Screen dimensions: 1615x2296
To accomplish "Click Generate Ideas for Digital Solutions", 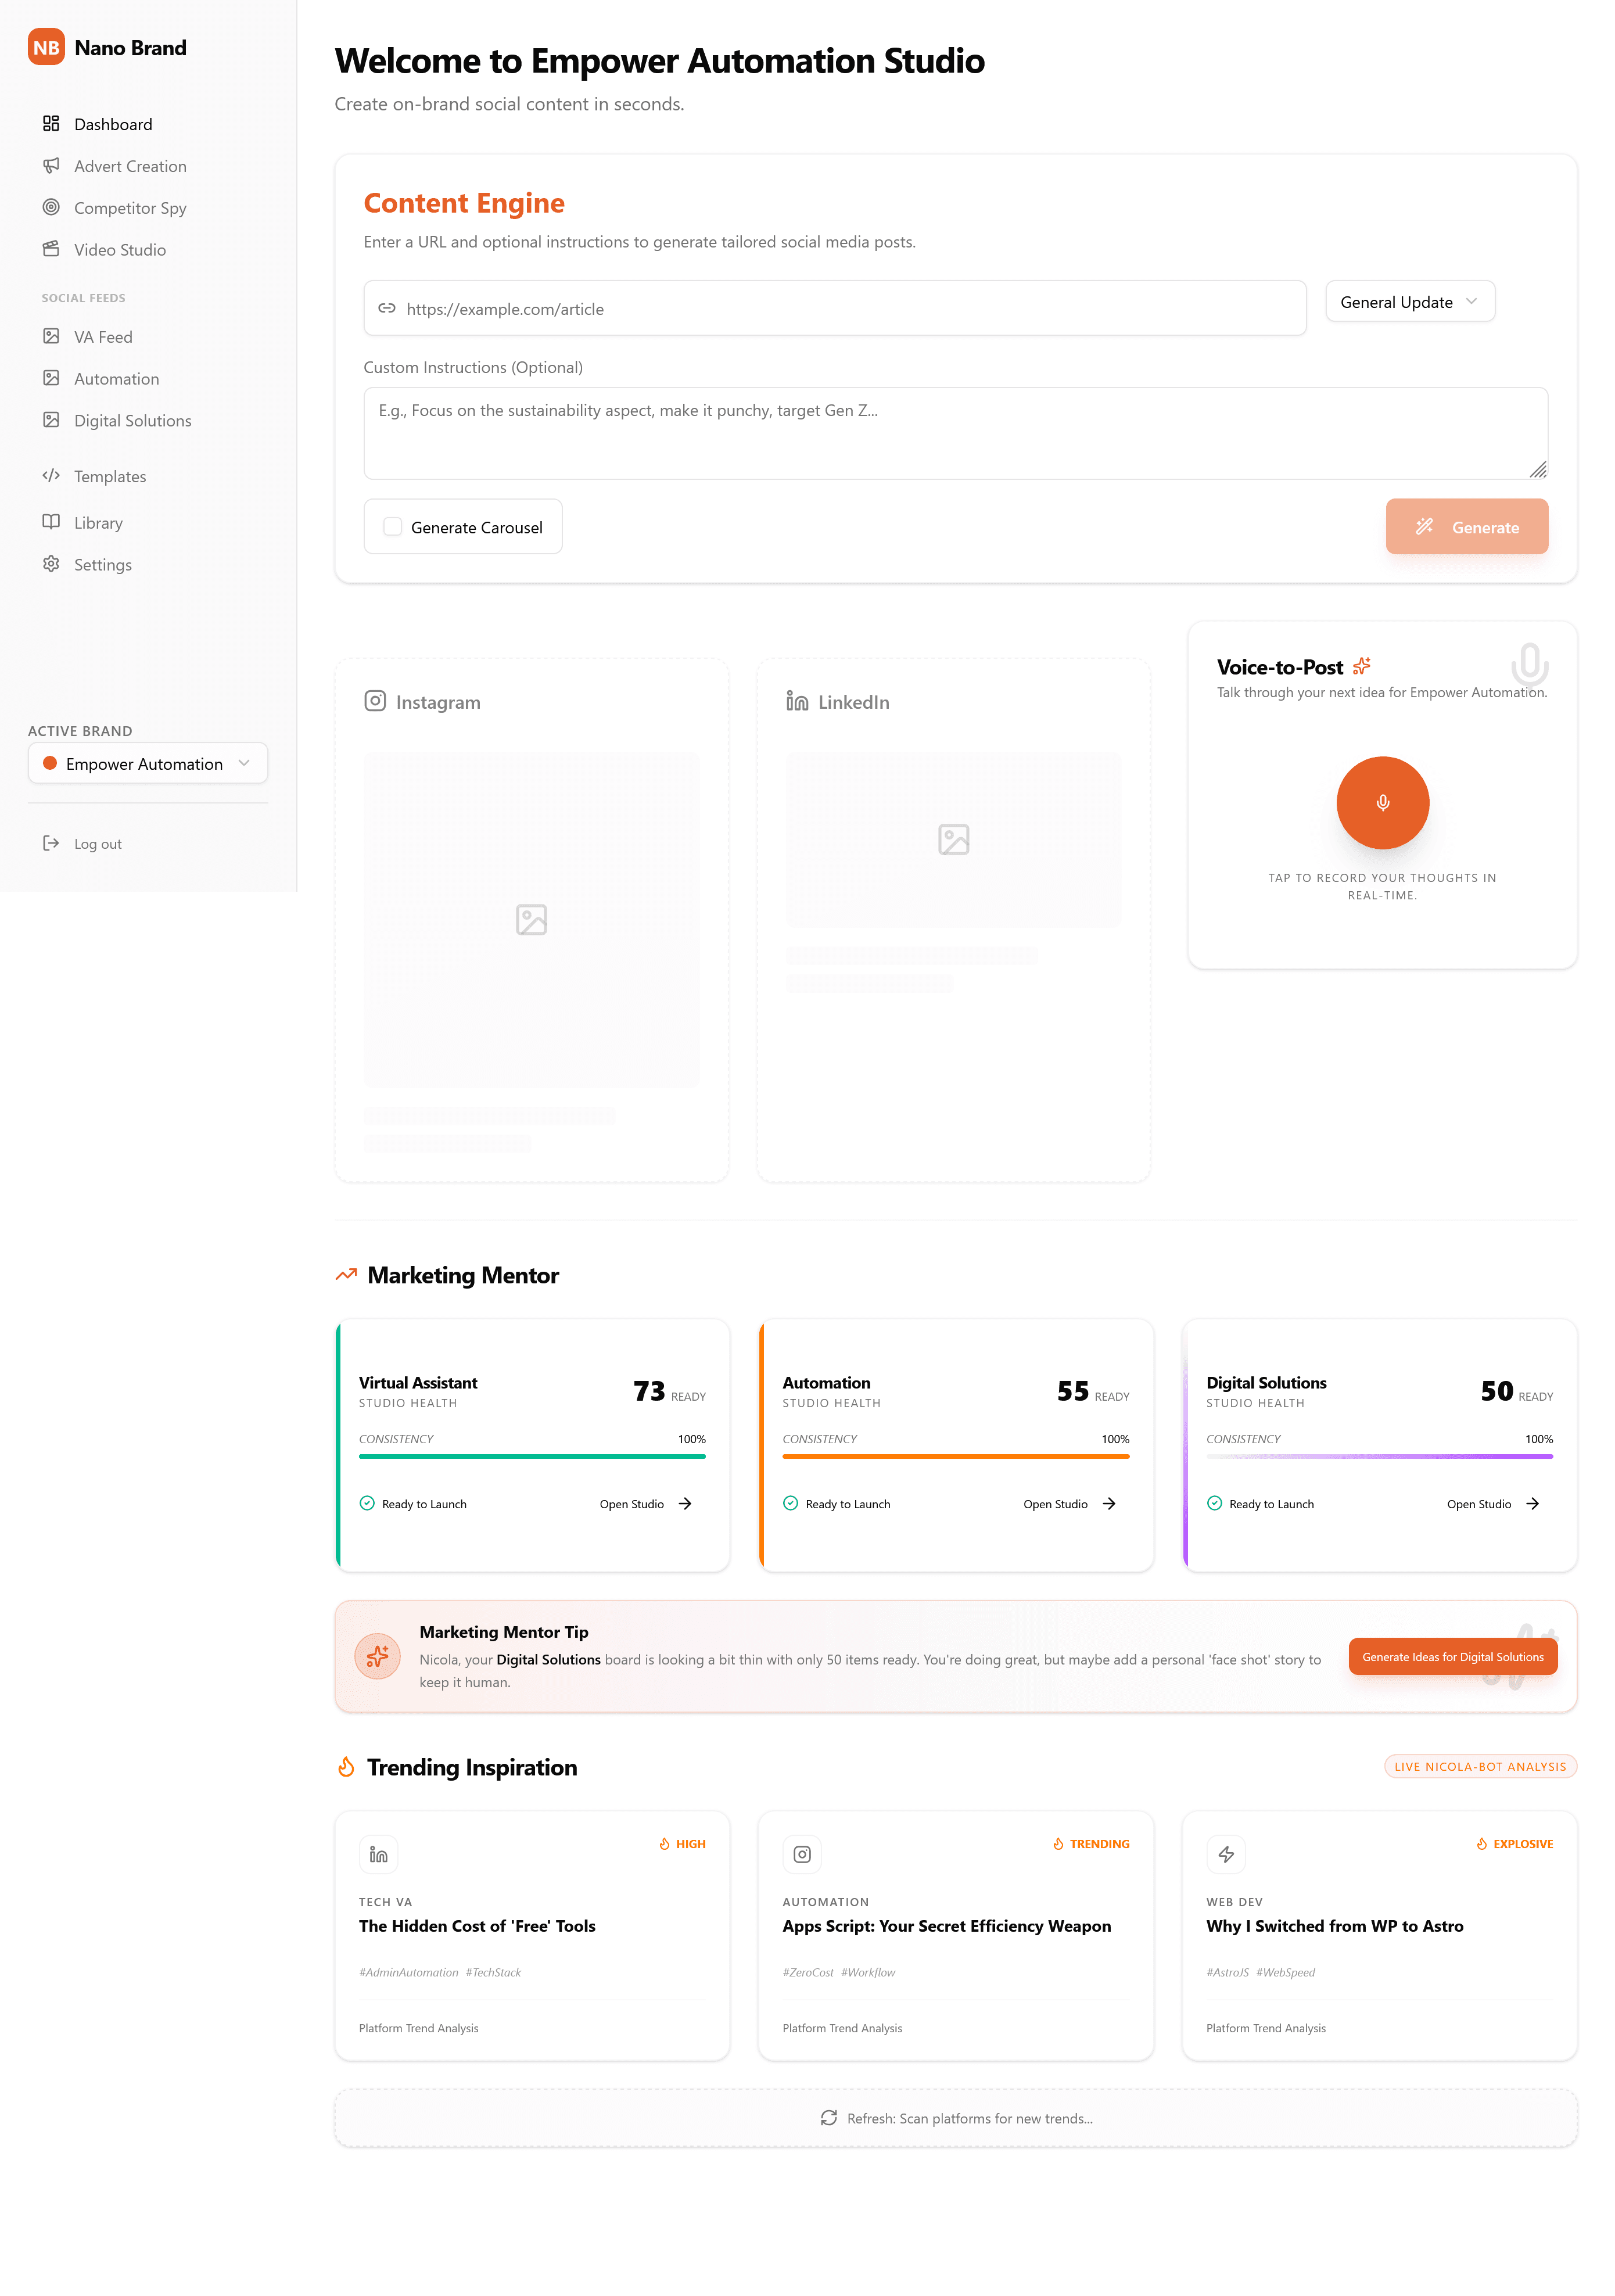I will [1452, 1657].
